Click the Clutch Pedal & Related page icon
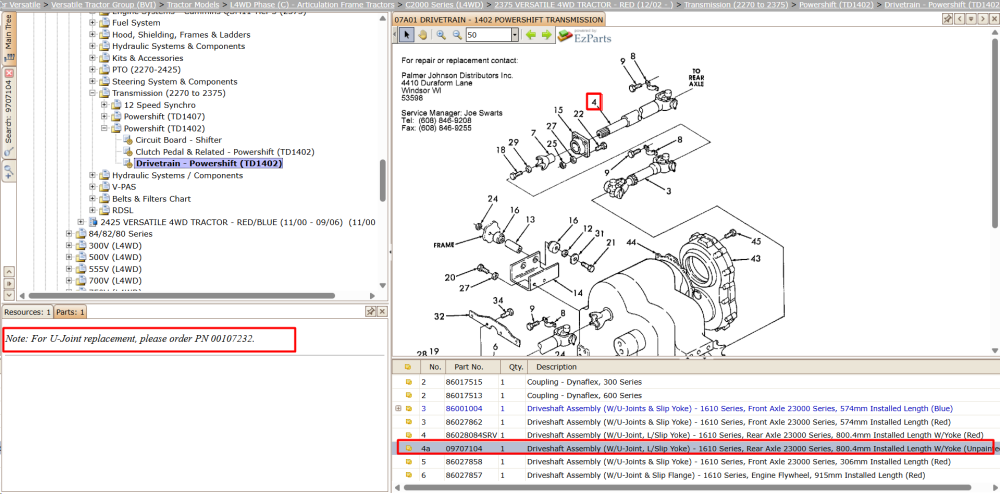Viewport: 1000px width, 494px height. pyautogui.click(x=128, y=152)
